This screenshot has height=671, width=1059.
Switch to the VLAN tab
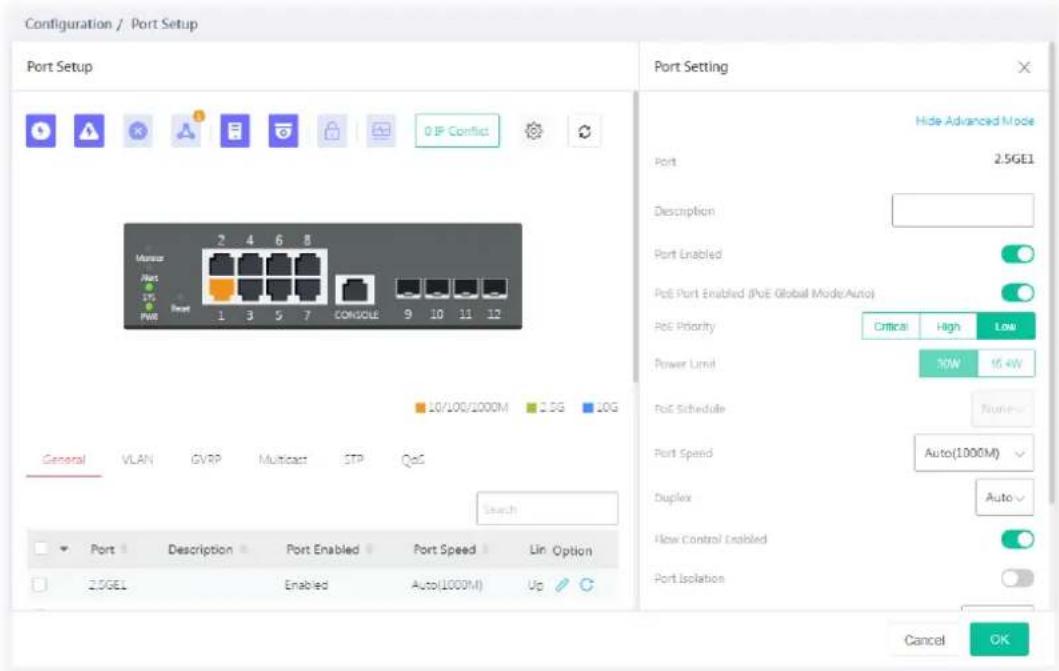coord(137,460)
